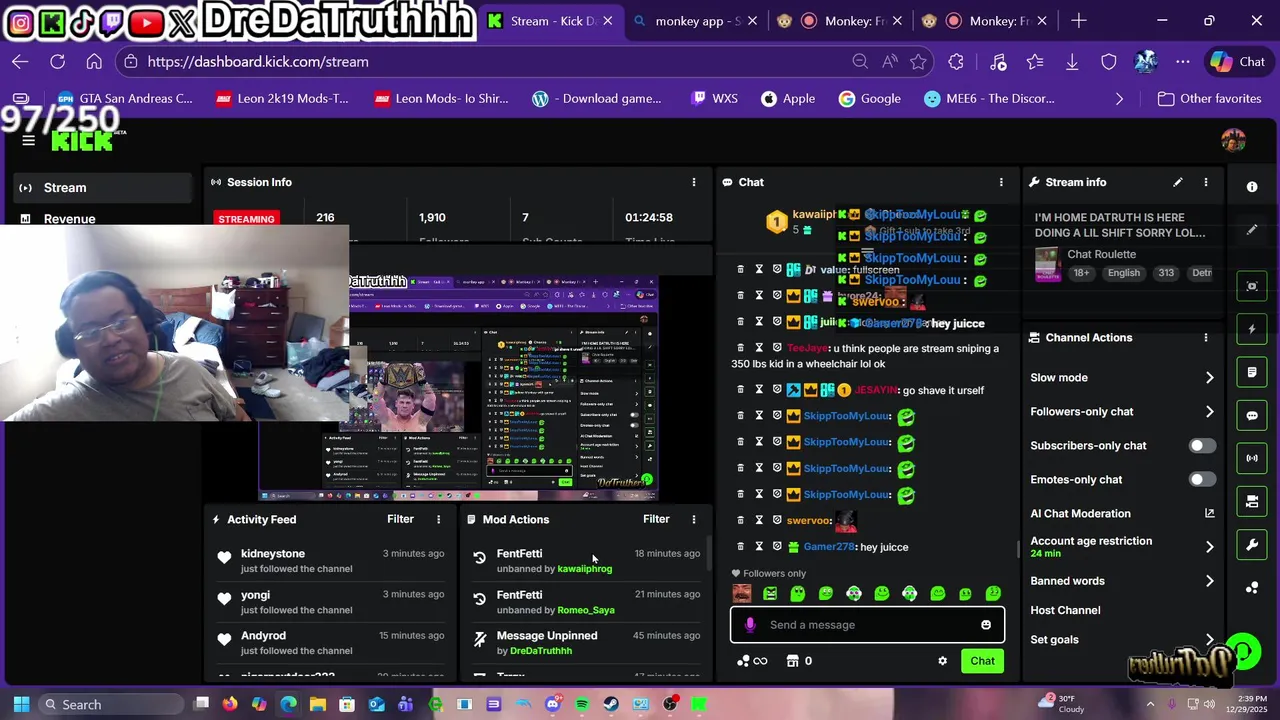Open browser extensions puzzle icon
Viewport: 1280px width, 720px height.
[956, 62]
